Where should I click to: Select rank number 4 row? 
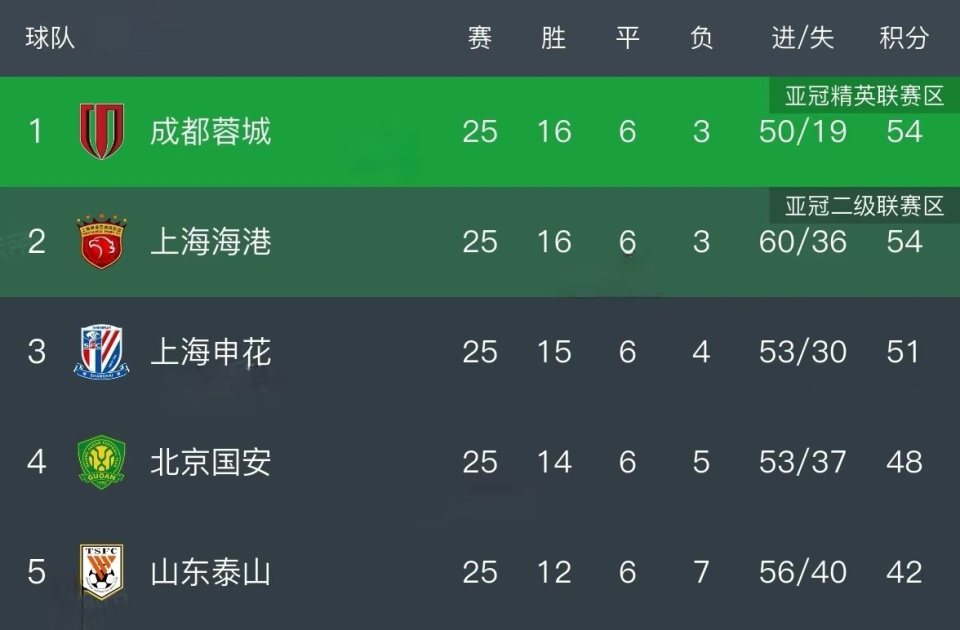coord(480,462)
